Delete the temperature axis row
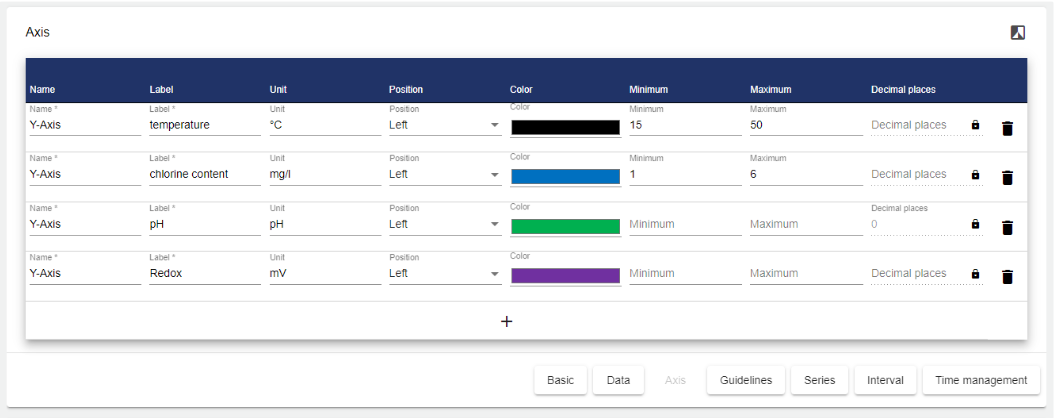 click(x=1007, y=128)
